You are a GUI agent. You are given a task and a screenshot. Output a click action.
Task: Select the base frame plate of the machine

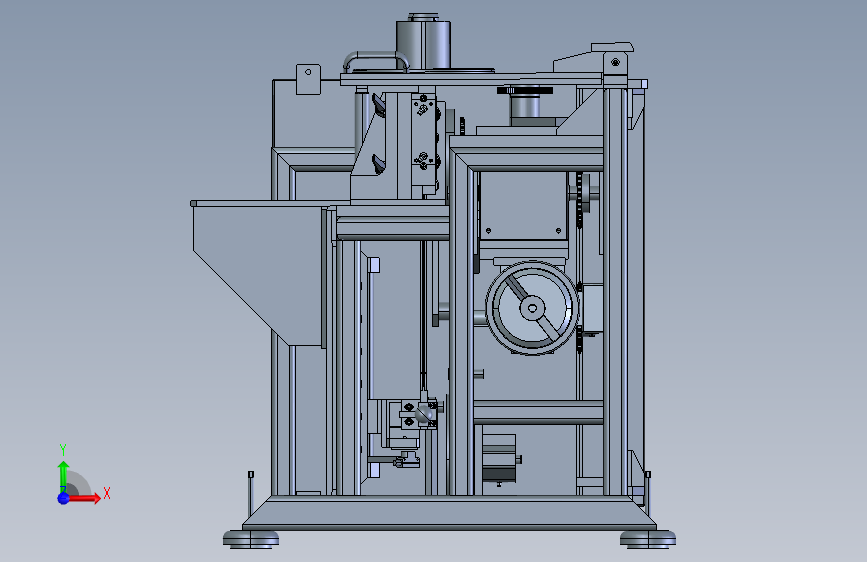tap(450, 513)
